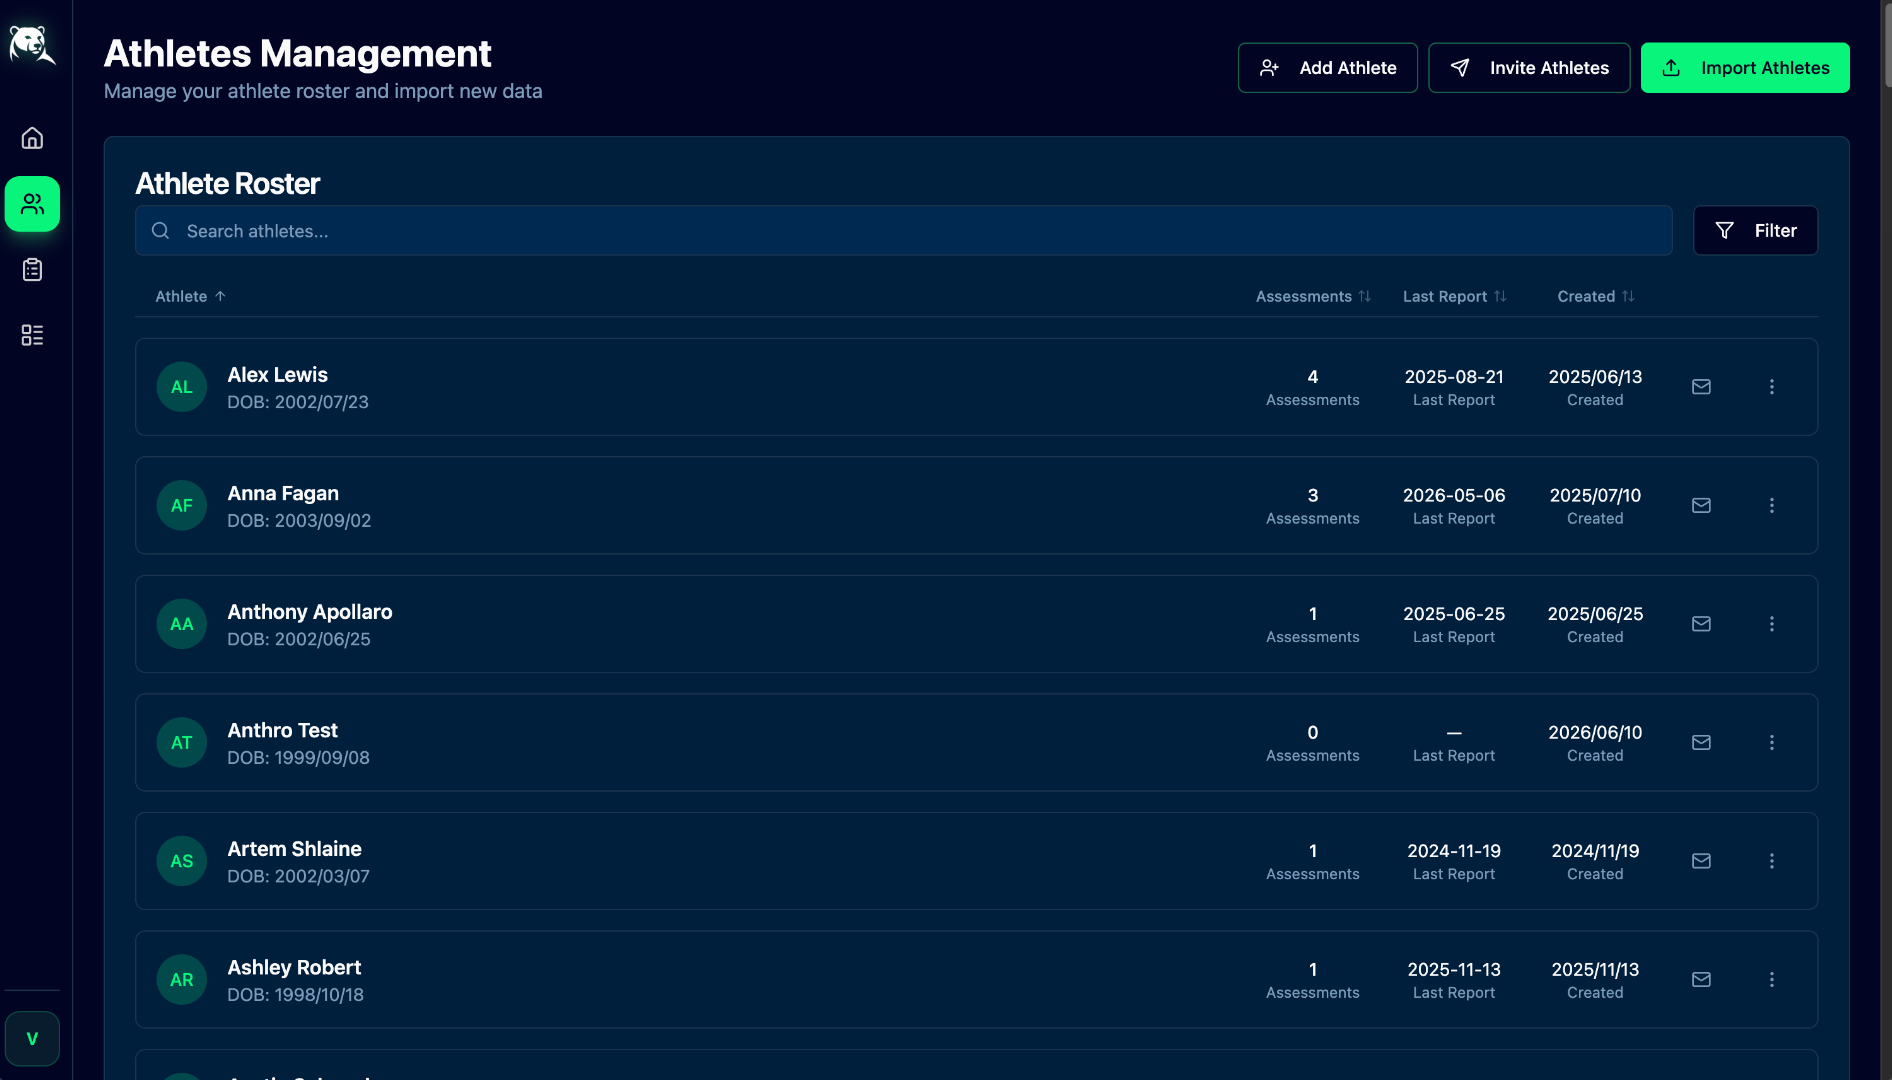Go to the Home sidebar icon
Screen dimensions: 1892x1080
32,138
